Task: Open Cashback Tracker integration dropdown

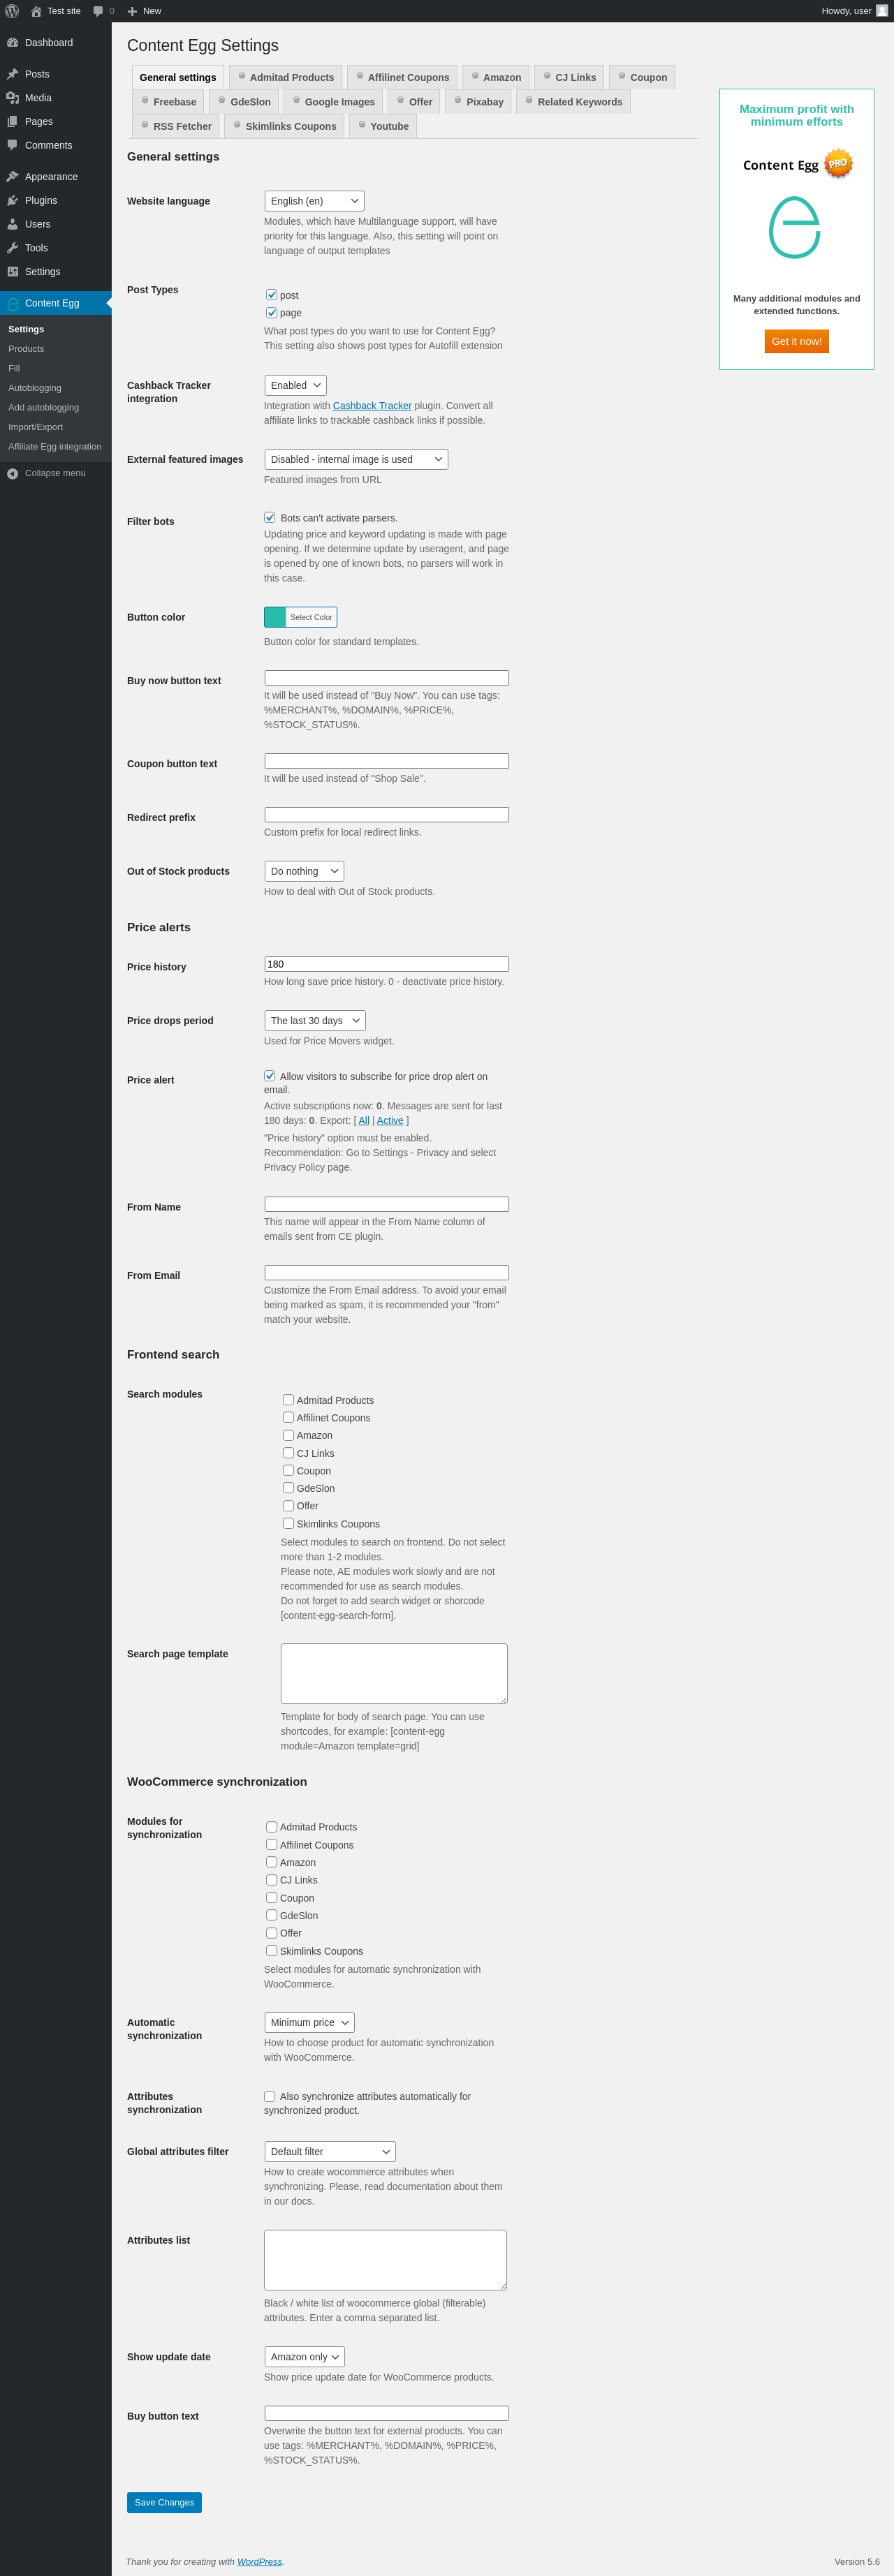Action: pos(295,385)
